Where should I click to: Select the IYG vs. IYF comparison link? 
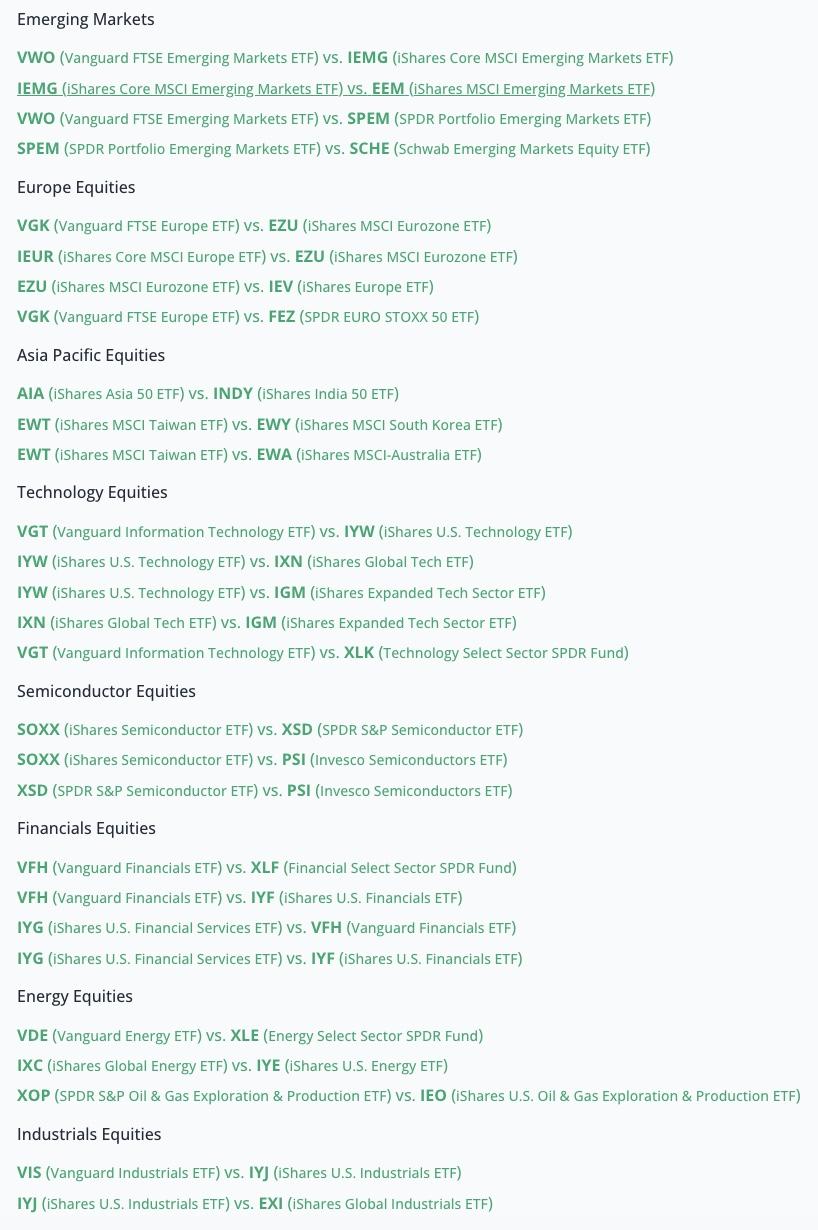[x=269, y=959]
